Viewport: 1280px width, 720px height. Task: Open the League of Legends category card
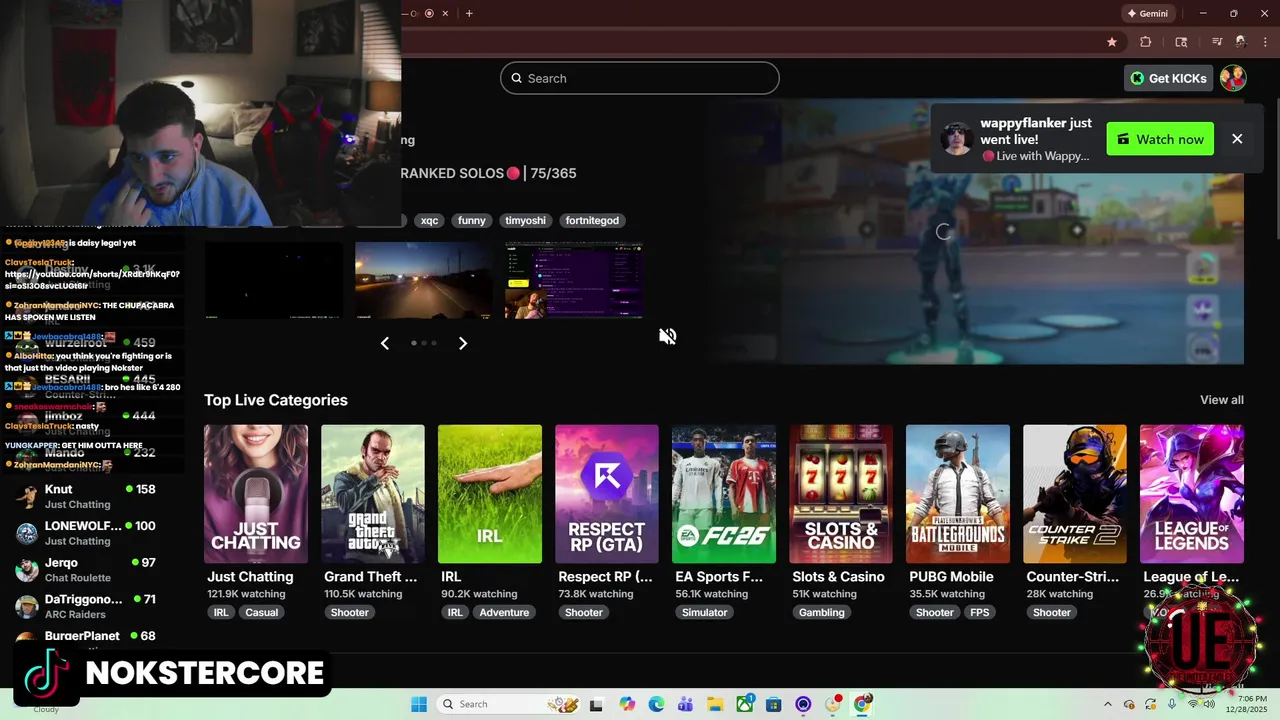point(1192,494)
